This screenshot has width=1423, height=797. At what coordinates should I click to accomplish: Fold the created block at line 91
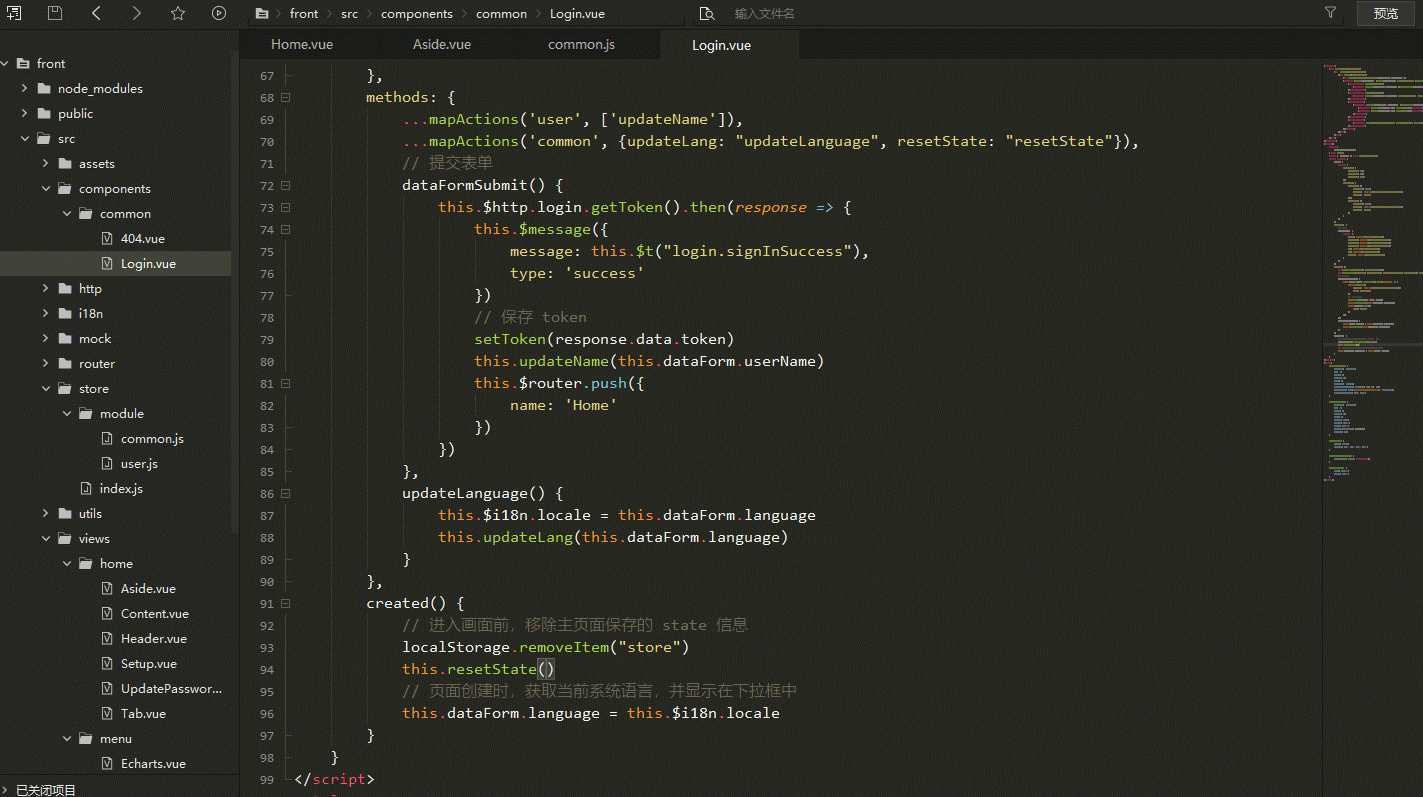pyautogui.click(x=285, y=604)
